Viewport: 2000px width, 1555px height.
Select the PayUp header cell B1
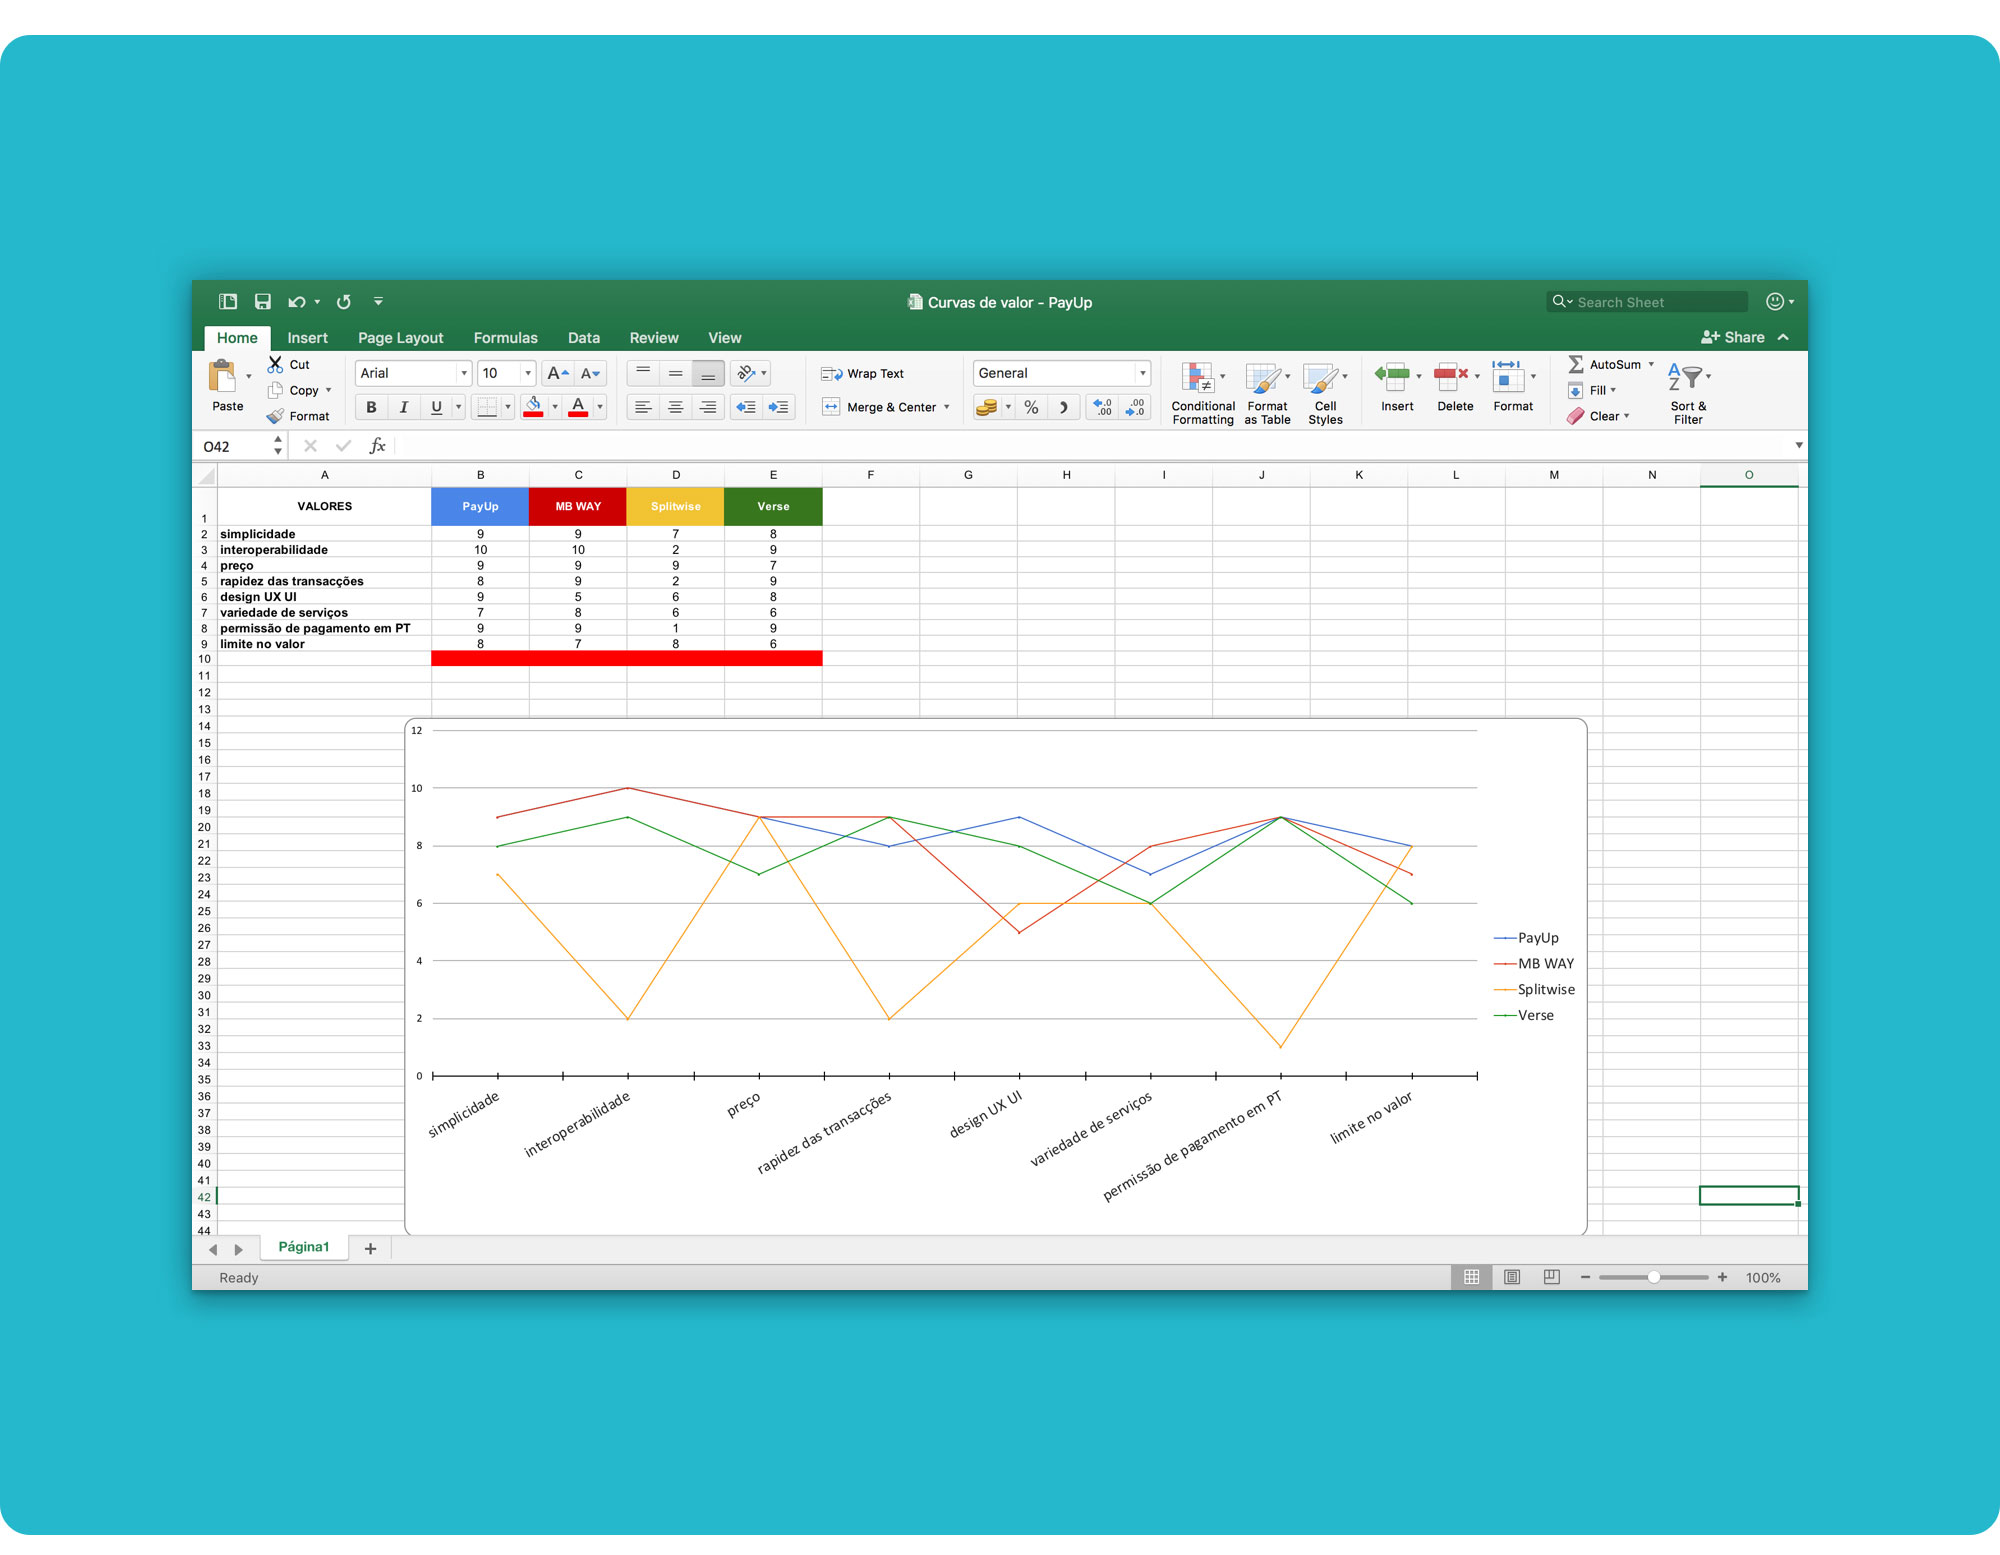tap(480, 506)
